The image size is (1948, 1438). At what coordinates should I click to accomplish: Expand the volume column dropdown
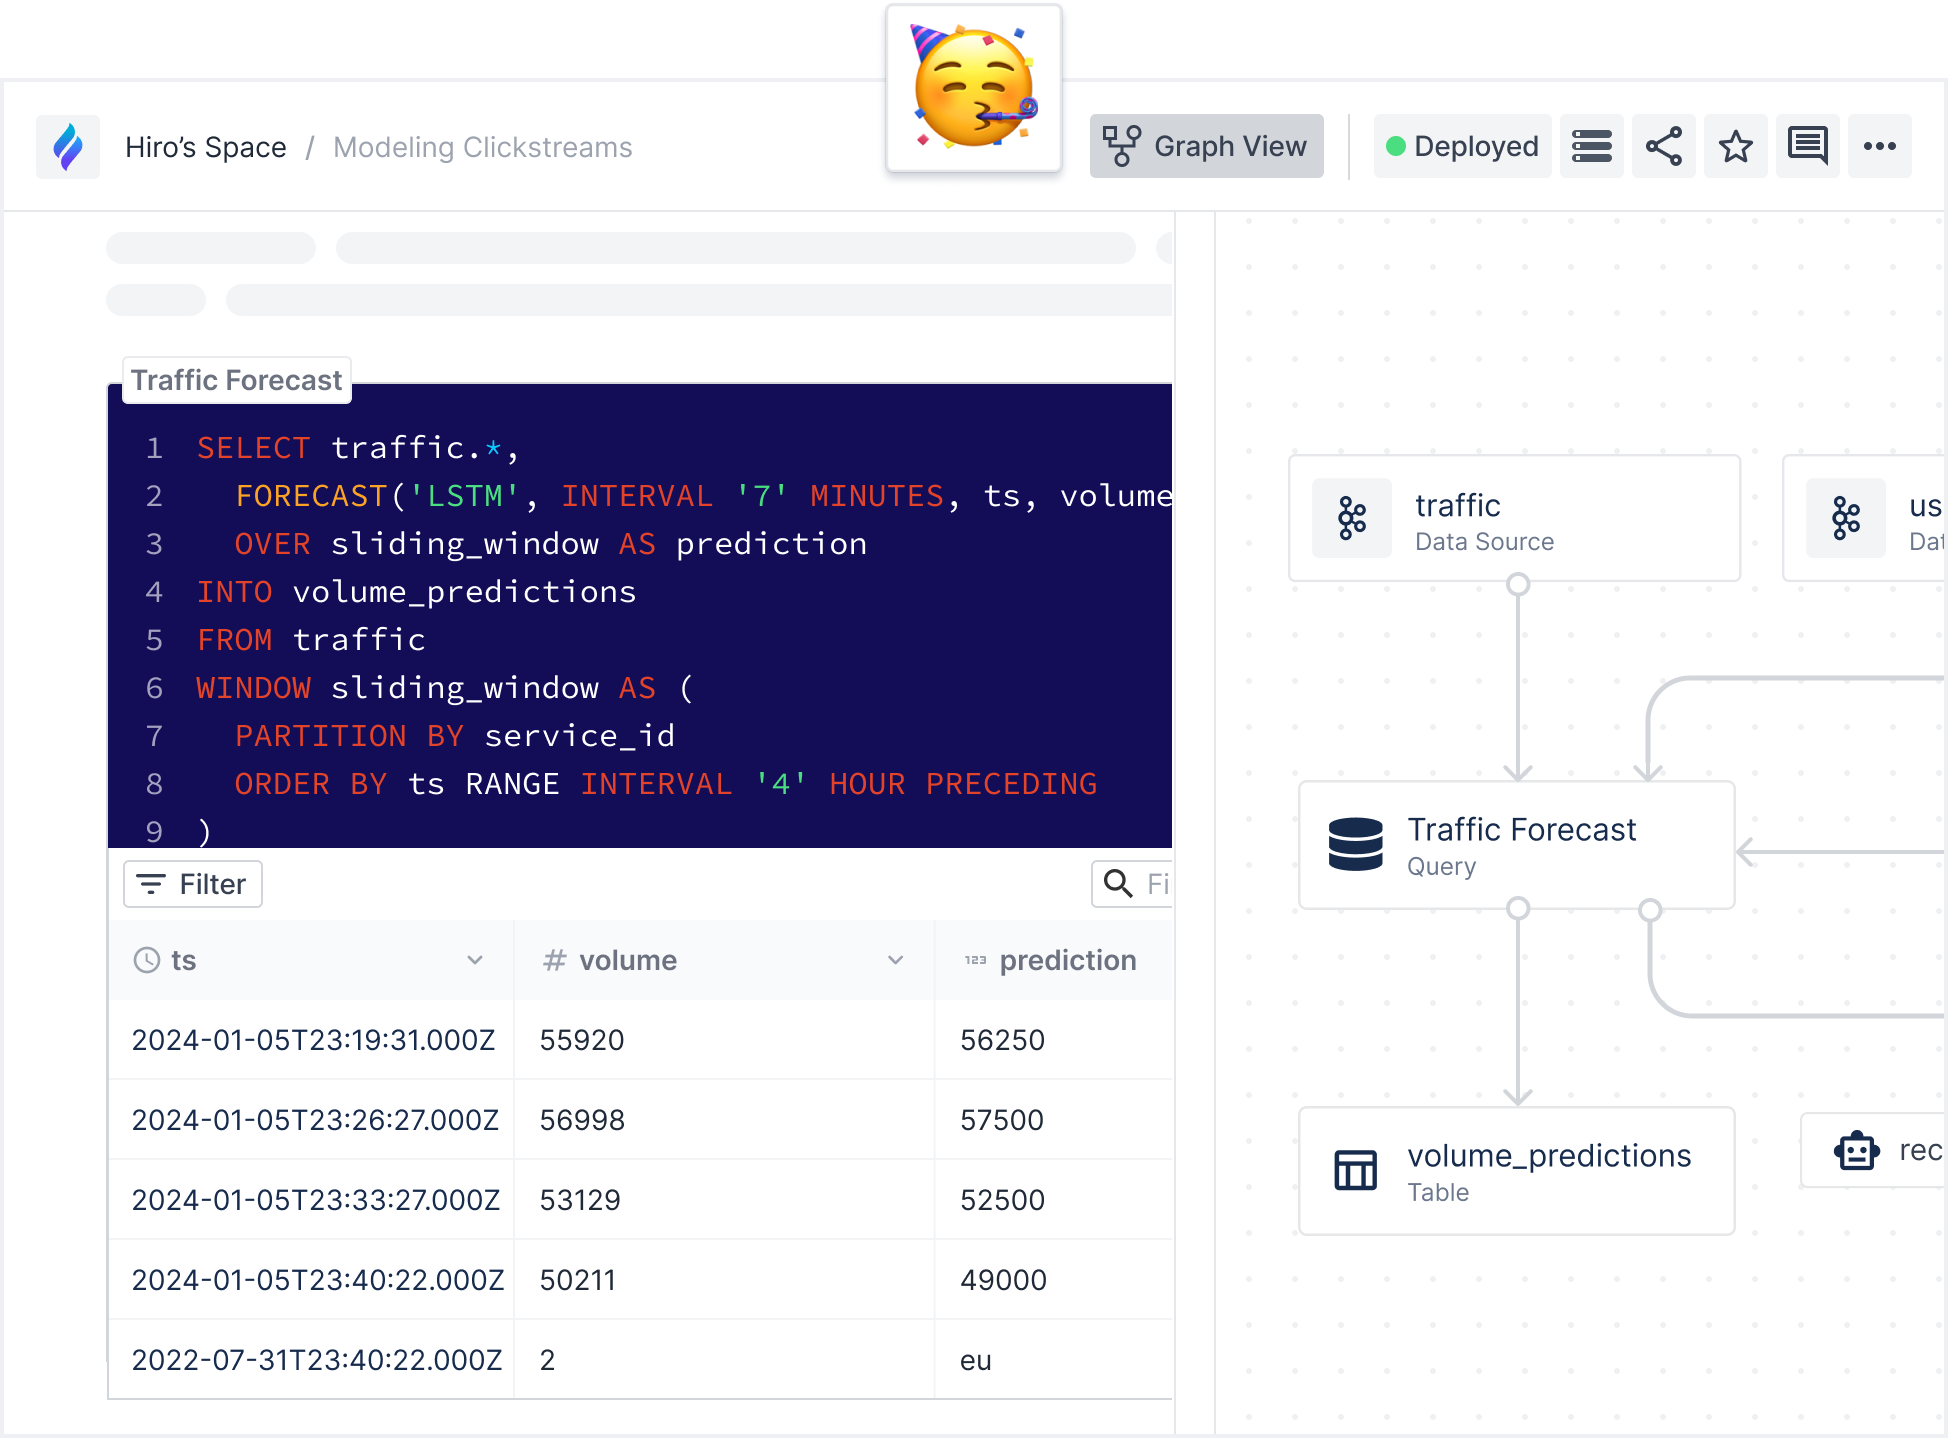click(x=894, y=960)
